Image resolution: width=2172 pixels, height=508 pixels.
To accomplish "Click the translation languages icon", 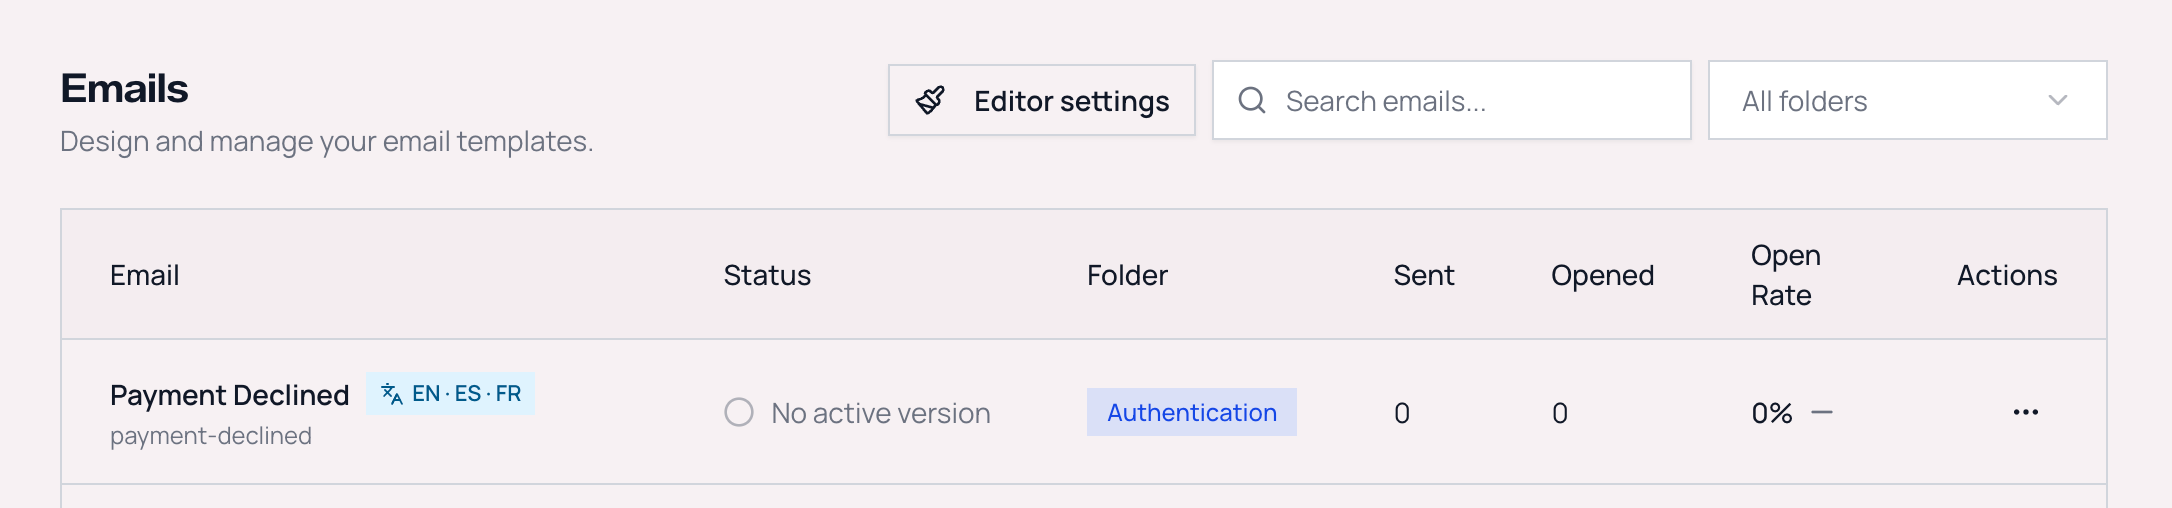I will point(392,394).
